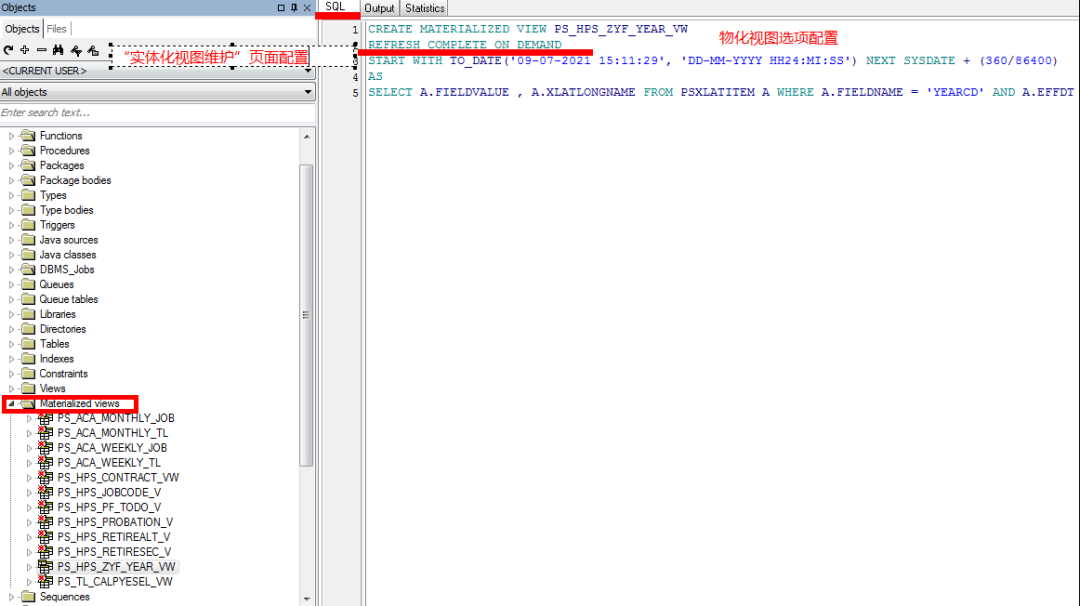Switch to the Files tab
This screenshot has height=606, width=1080.
[56, 29]
